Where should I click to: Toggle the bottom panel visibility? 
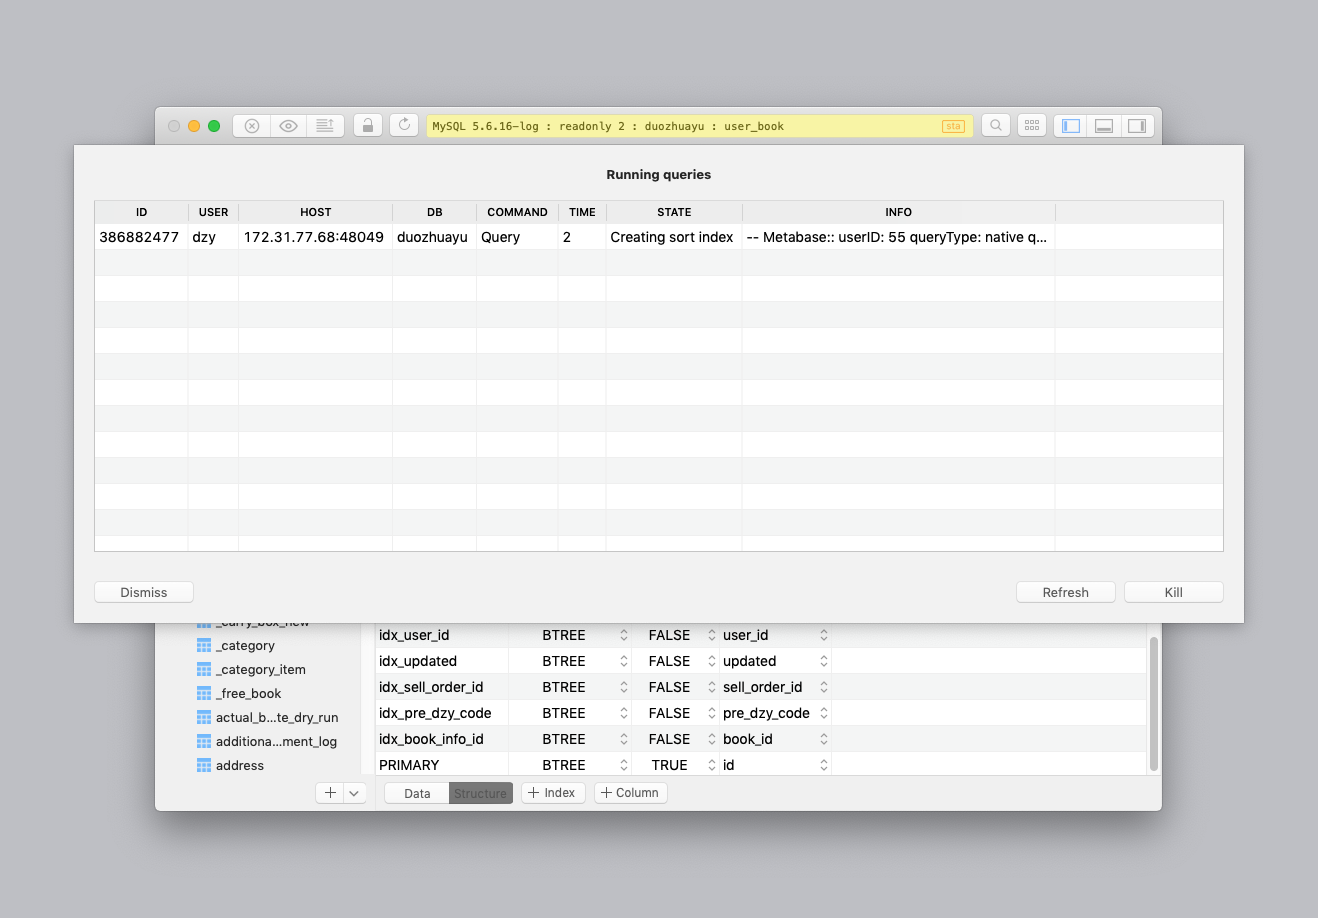(x=1103, y=125)
